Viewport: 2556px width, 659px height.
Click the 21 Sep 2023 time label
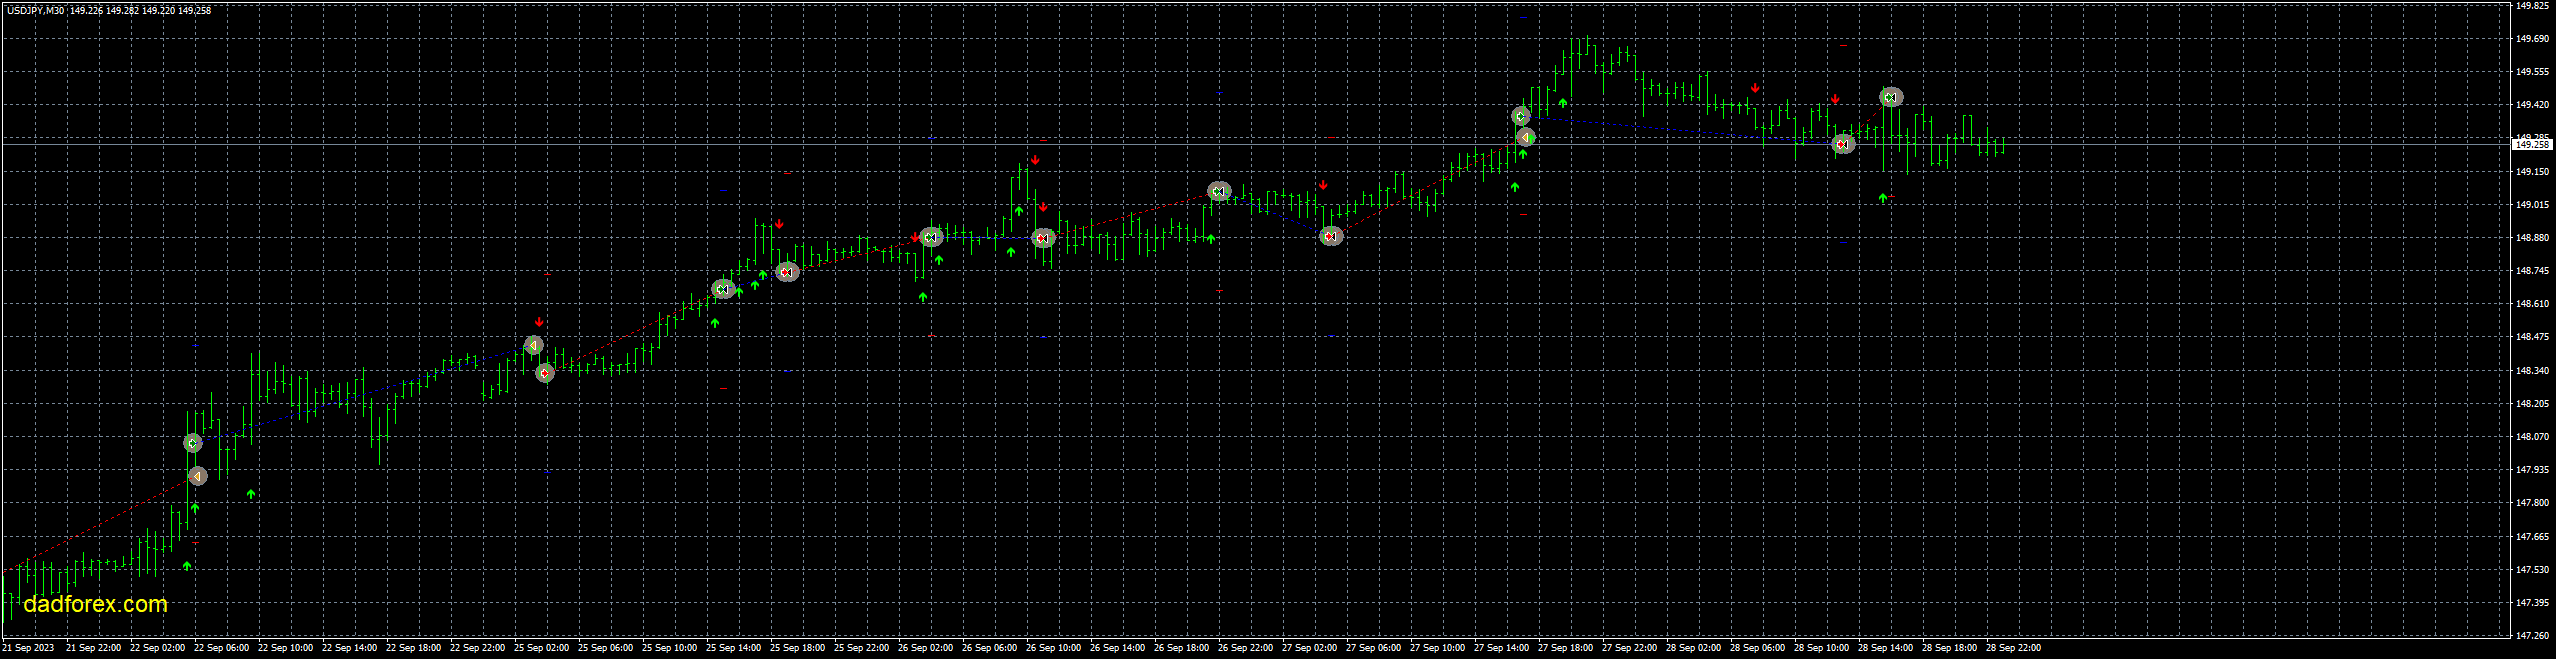(x=29, y=648)
